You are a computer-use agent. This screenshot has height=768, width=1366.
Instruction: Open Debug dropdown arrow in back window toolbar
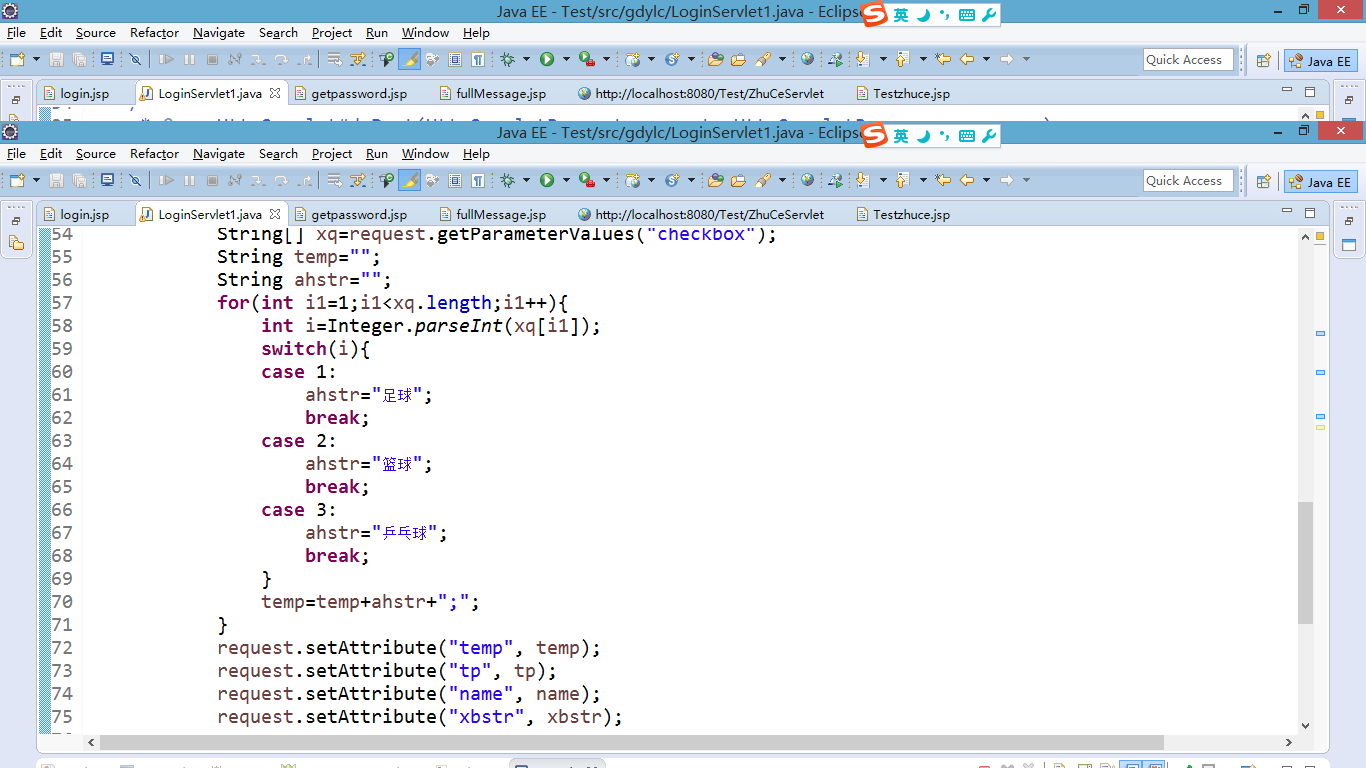(x=526, y=59)
